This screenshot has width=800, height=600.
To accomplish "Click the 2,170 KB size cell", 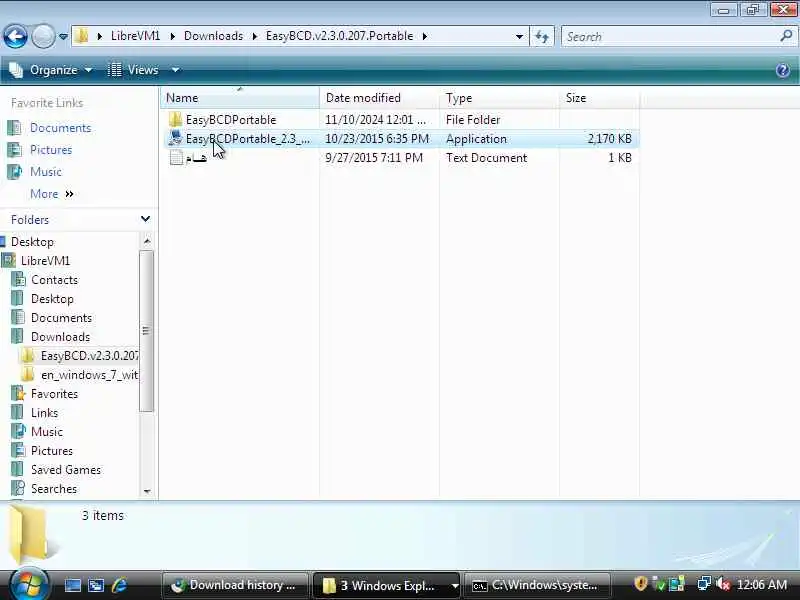I will pos(610,139).
